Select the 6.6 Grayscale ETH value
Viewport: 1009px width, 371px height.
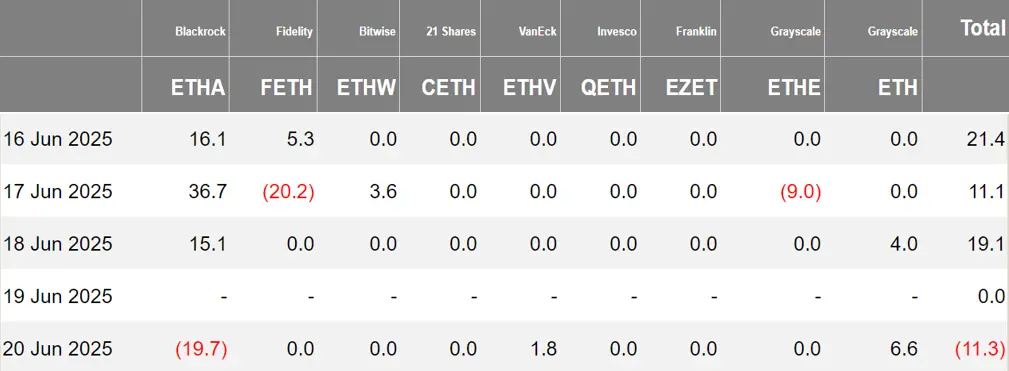pyautogui.click(x=905, y=349)
